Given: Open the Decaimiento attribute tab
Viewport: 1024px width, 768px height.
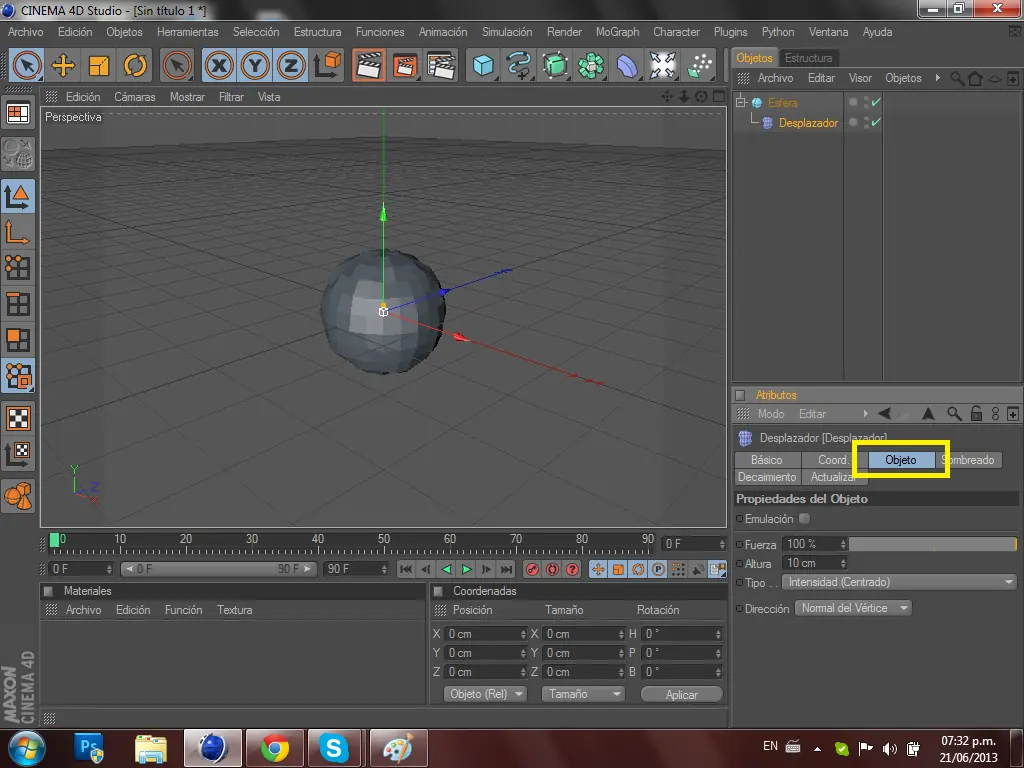Looking at the screenshot, I should (767, 477).
